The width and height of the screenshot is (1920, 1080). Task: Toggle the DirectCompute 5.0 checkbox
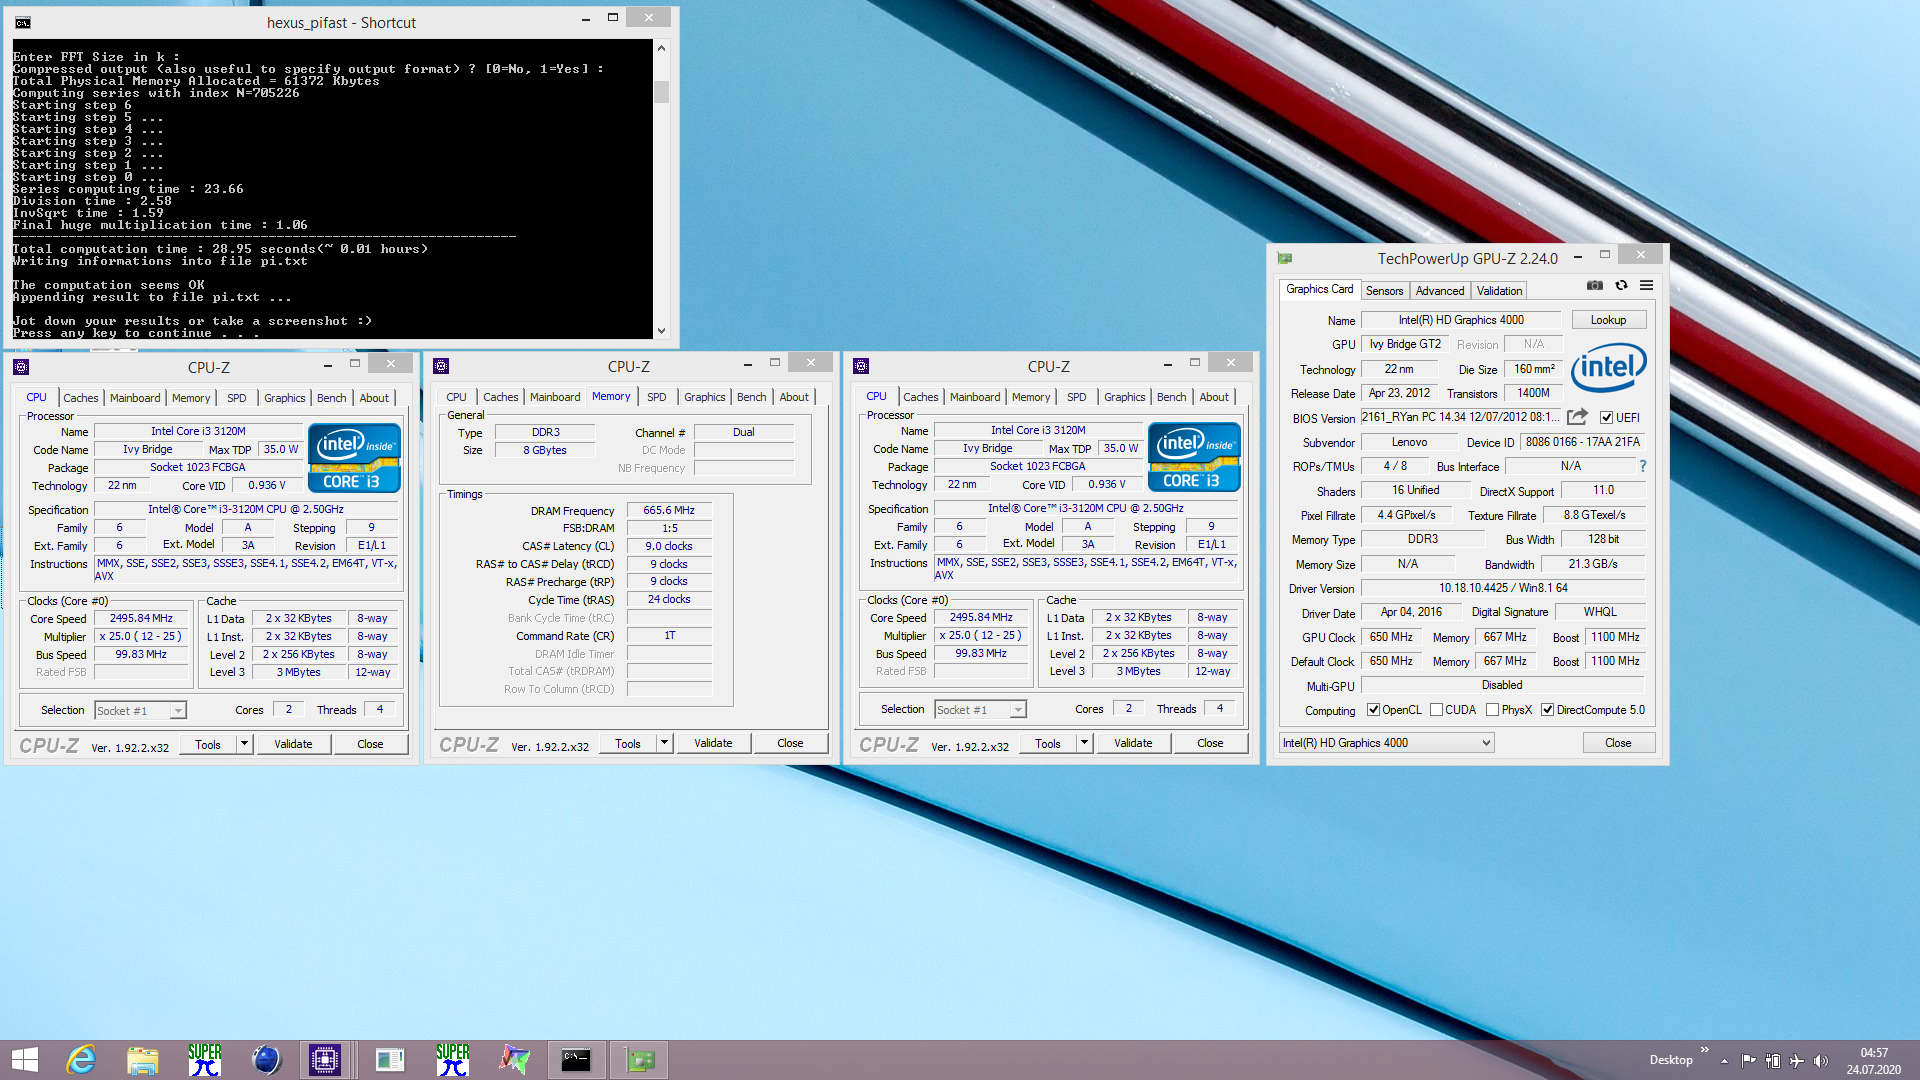[1547, 710]
